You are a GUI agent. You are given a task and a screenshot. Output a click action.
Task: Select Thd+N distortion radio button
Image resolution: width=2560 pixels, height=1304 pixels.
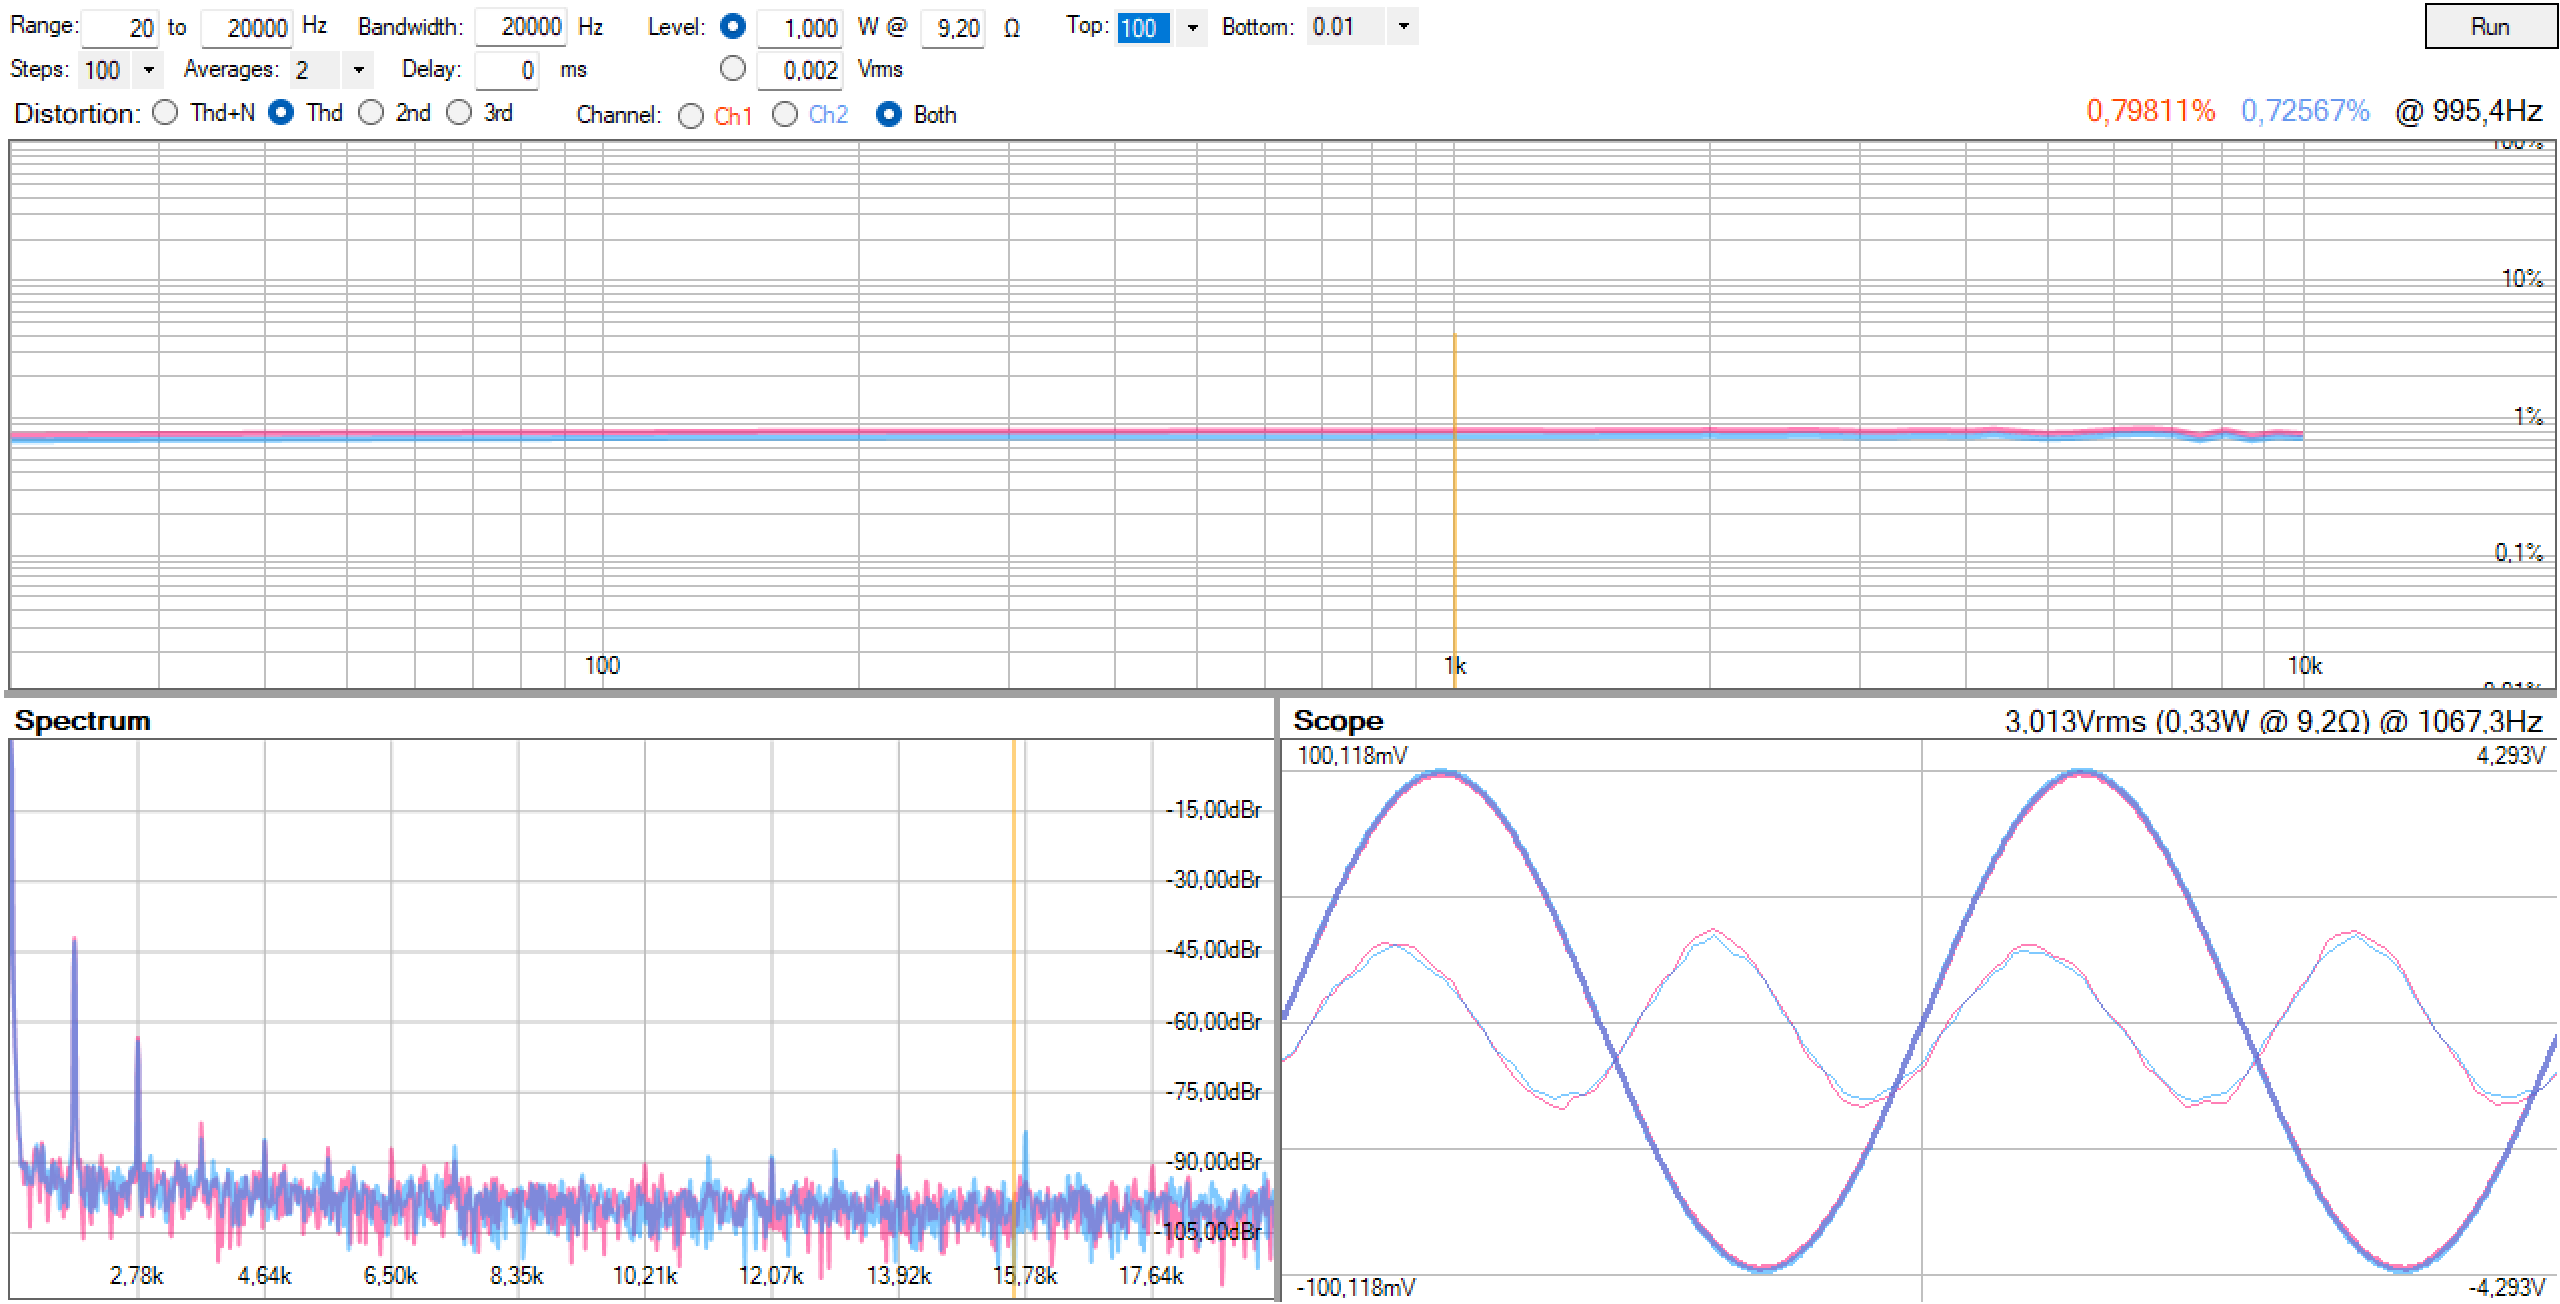[x=166, y=113]
